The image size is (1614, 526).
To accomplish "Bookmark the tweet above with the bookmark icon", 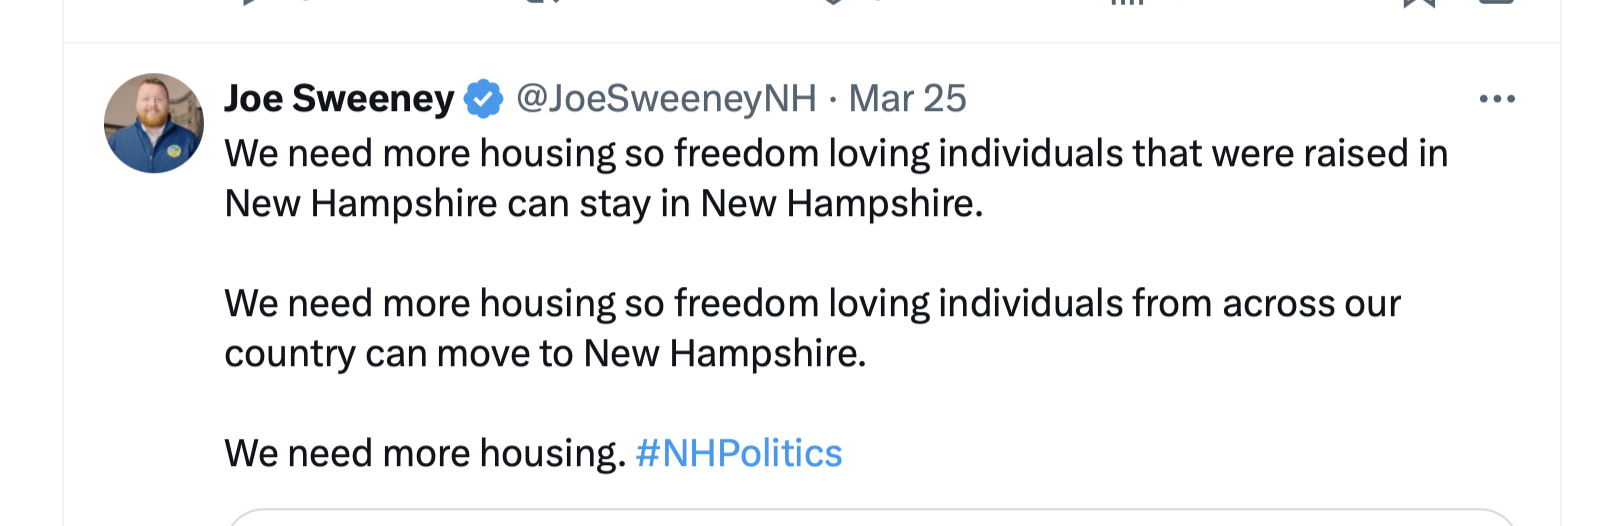I will [1418, 3].
